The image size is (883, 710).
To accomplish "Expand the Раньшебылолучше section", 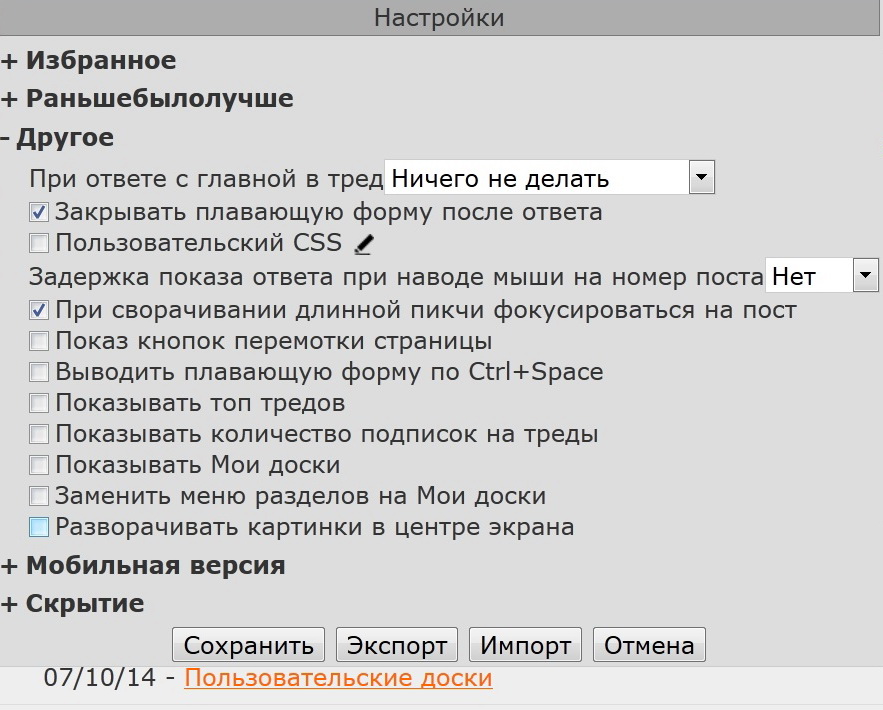I will pos(148,99).
